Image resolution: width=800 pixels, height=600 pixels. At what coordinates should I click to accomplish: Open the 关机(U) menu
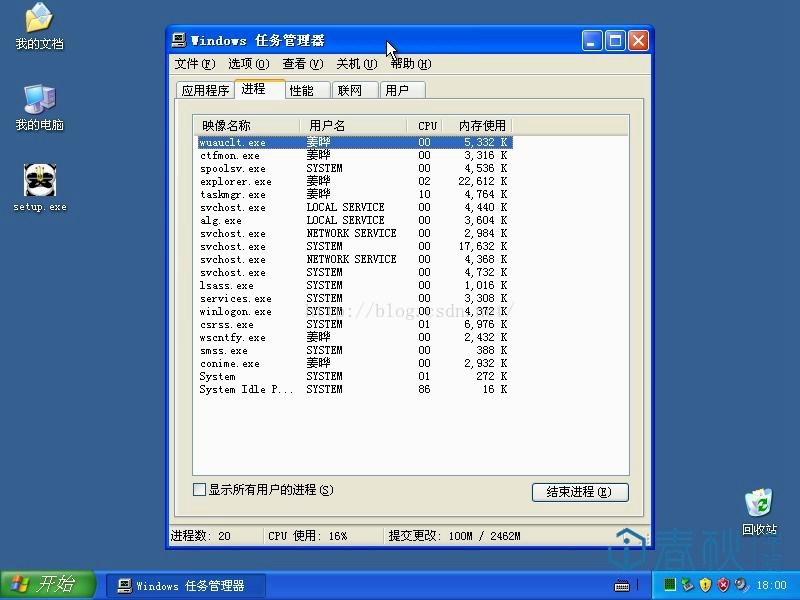click(x=357, y=64)
